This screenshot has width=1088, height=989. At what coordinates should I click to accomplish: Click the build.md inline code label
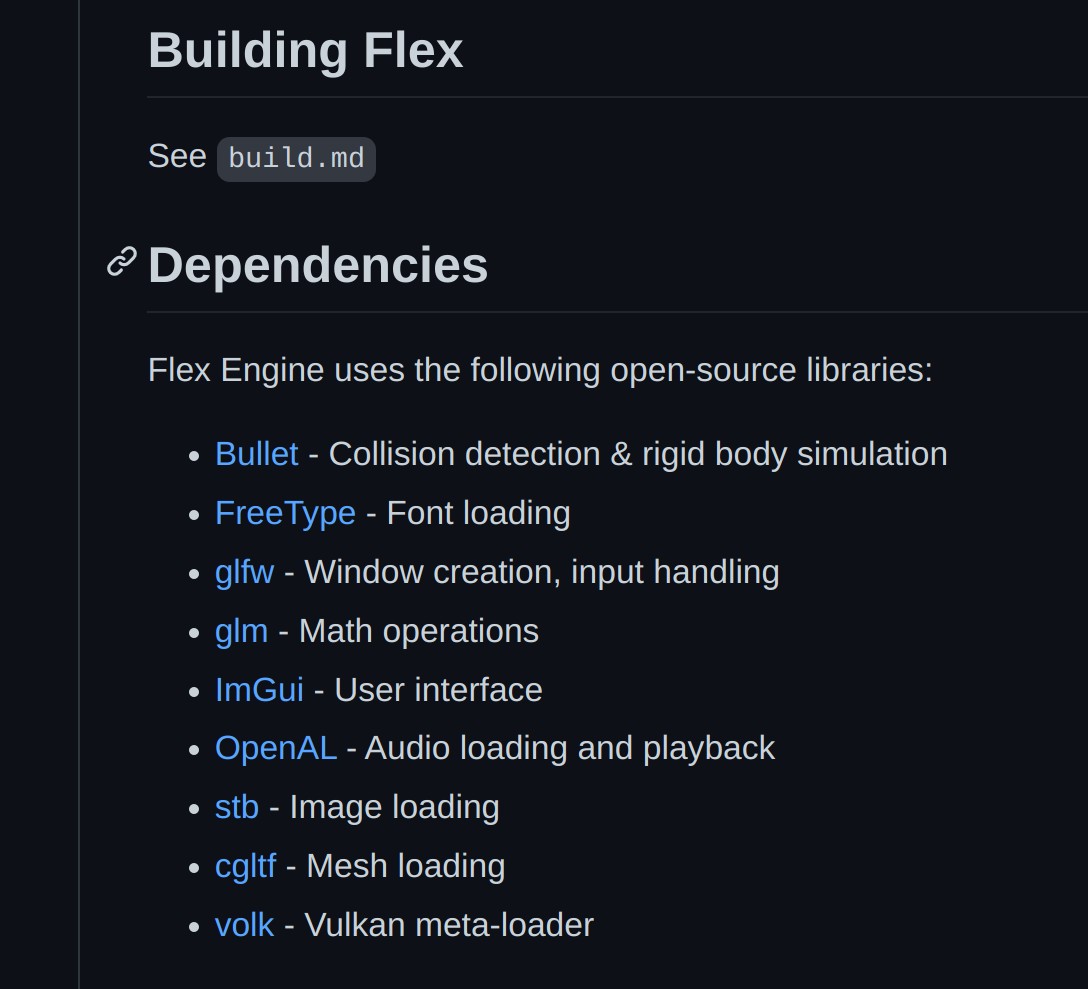click(x=296, y=159)
